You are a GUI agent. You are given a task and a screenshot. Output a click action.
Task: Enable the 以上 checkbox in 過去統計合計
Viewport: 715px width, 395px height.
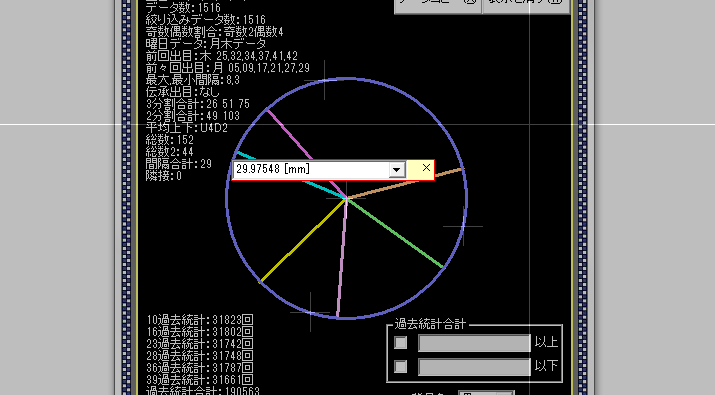400,343
